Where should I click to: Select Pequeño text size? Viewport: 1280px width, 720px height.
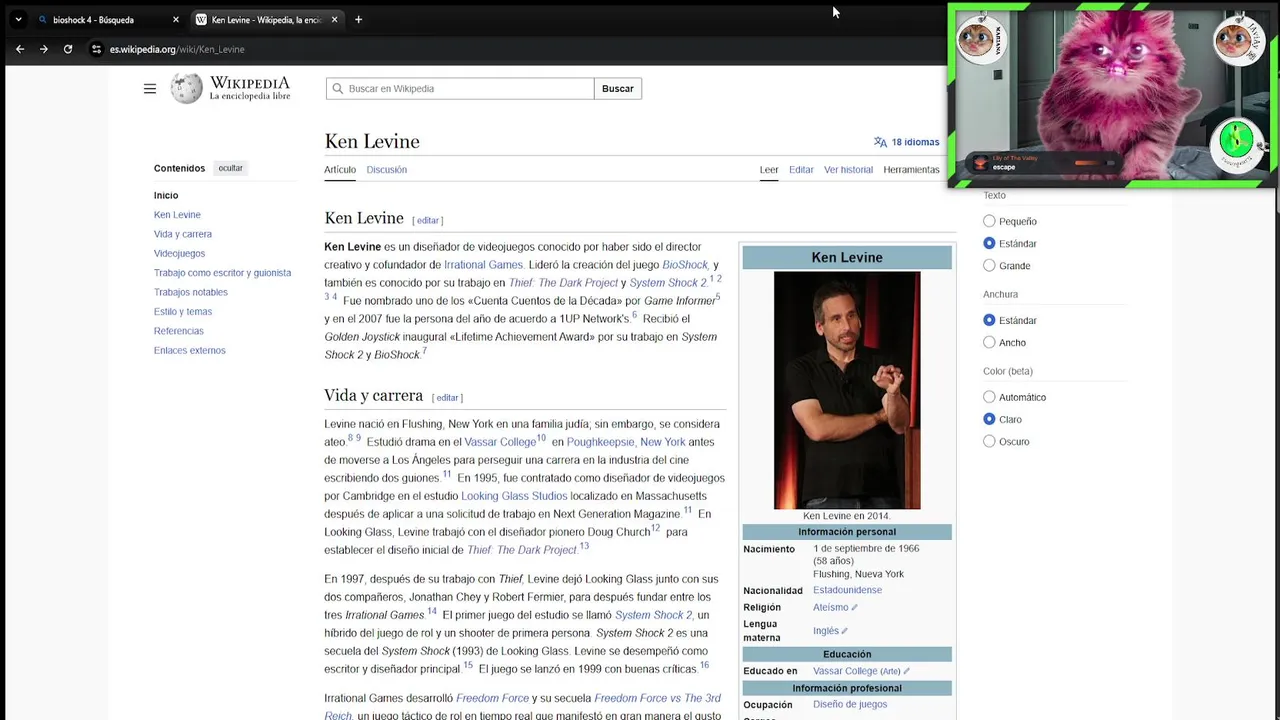[989, 221]
